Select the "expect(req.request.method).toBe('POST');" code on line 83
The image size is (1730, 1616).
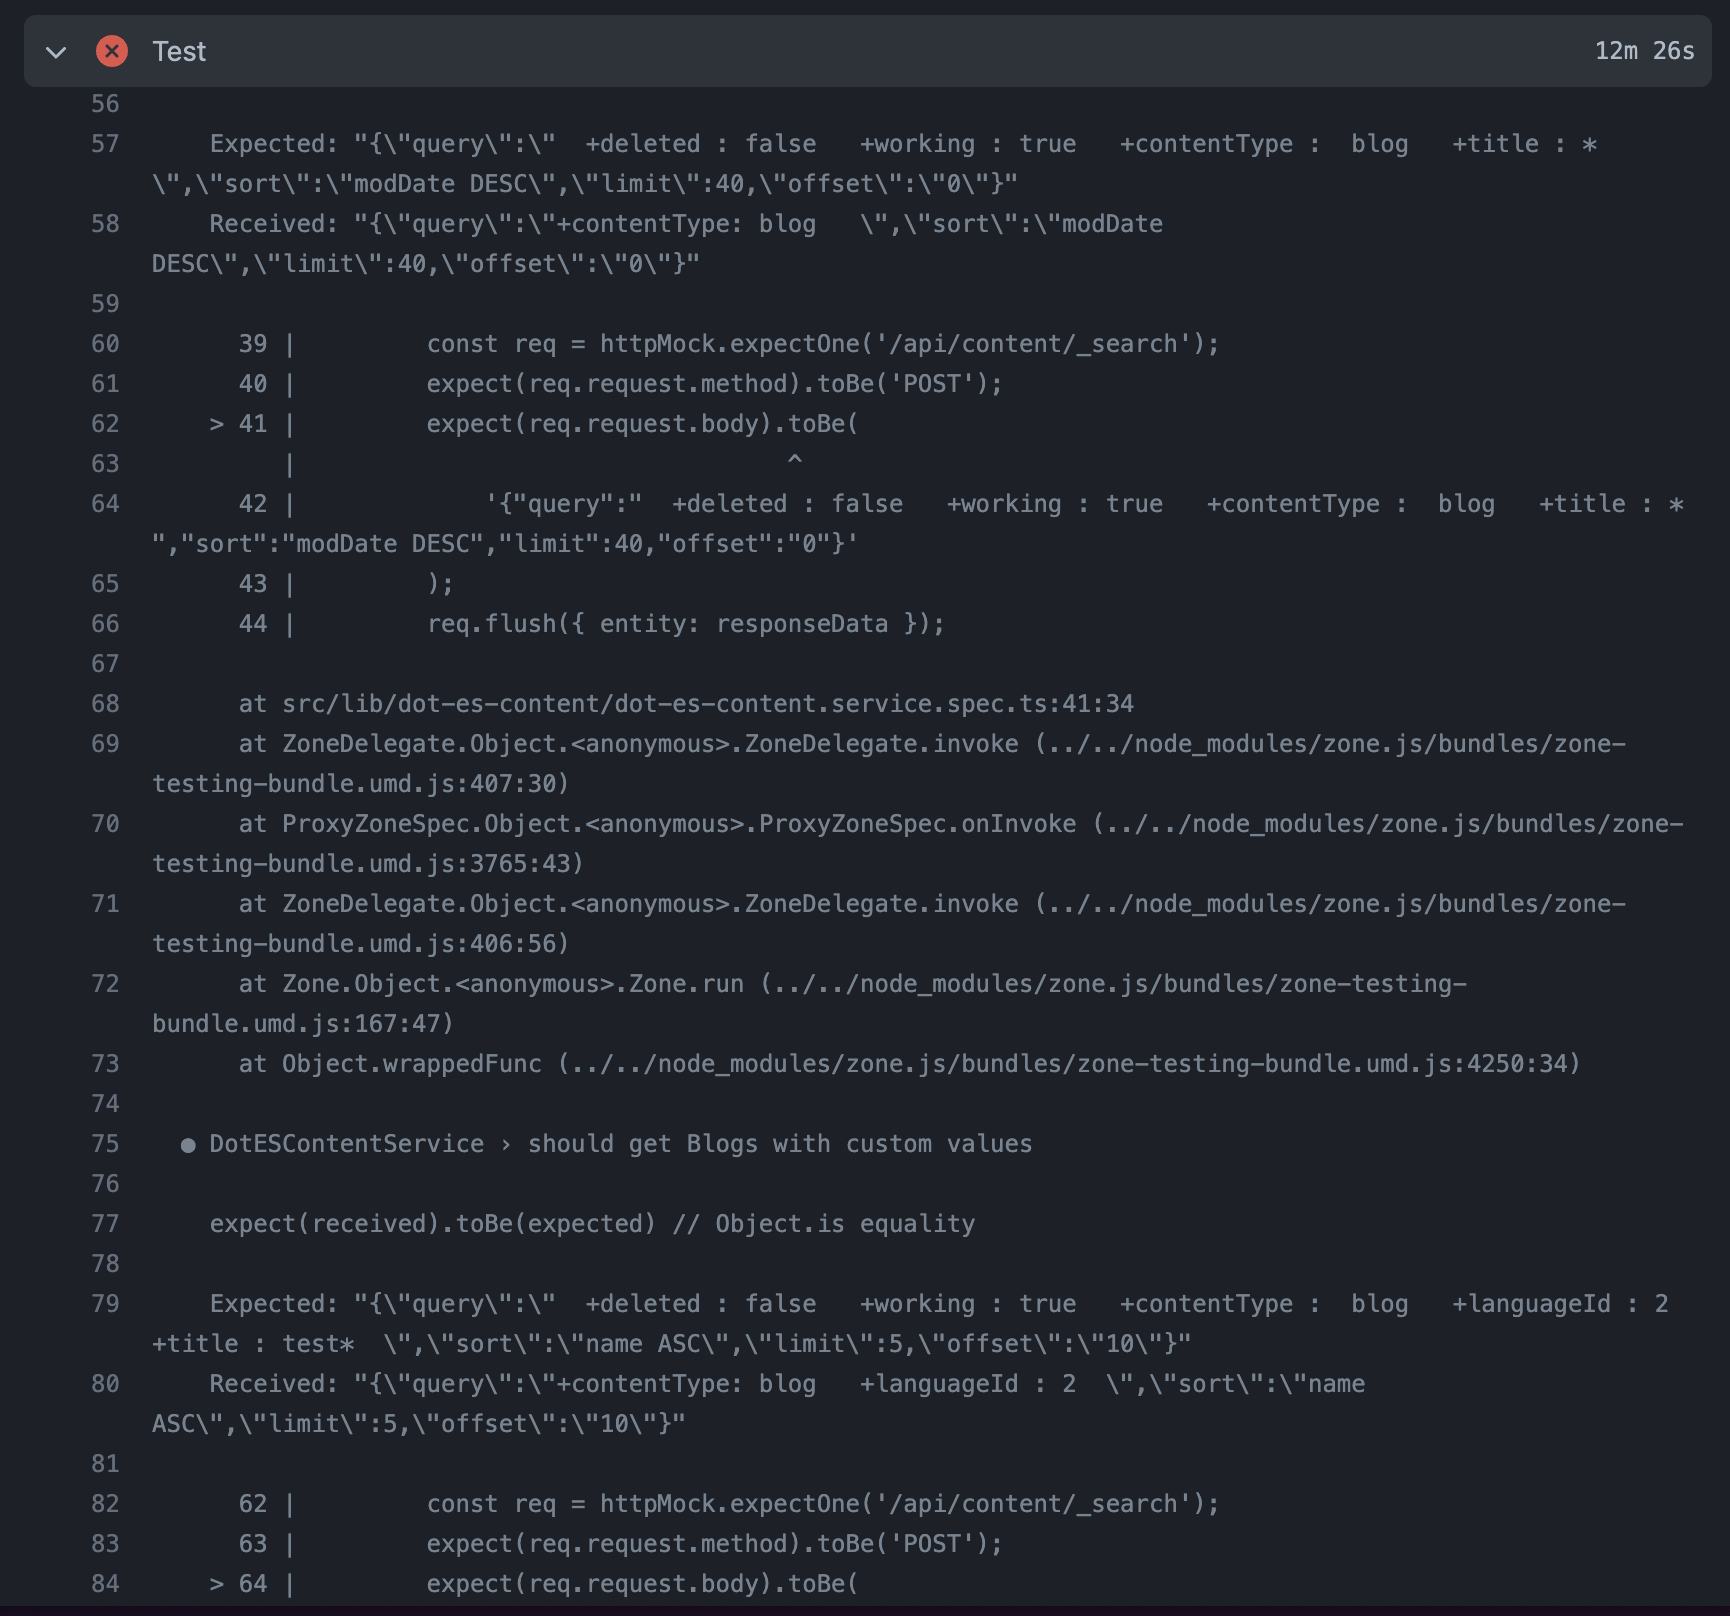(x=714, y=1544)
